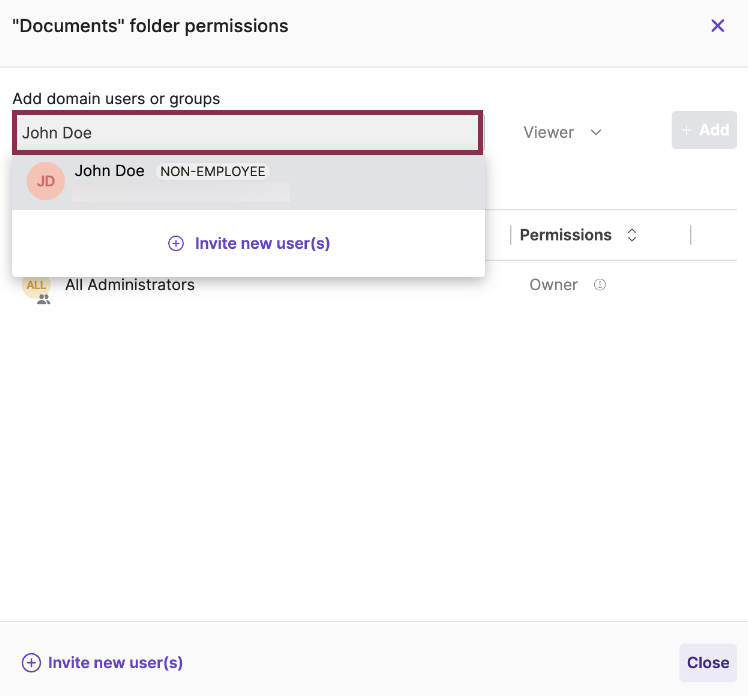This screenshot has height=696, width=748.
Task: Click the NON-EMPLOYEE badge next to John Doe
Action: click(x=213, y=171)
